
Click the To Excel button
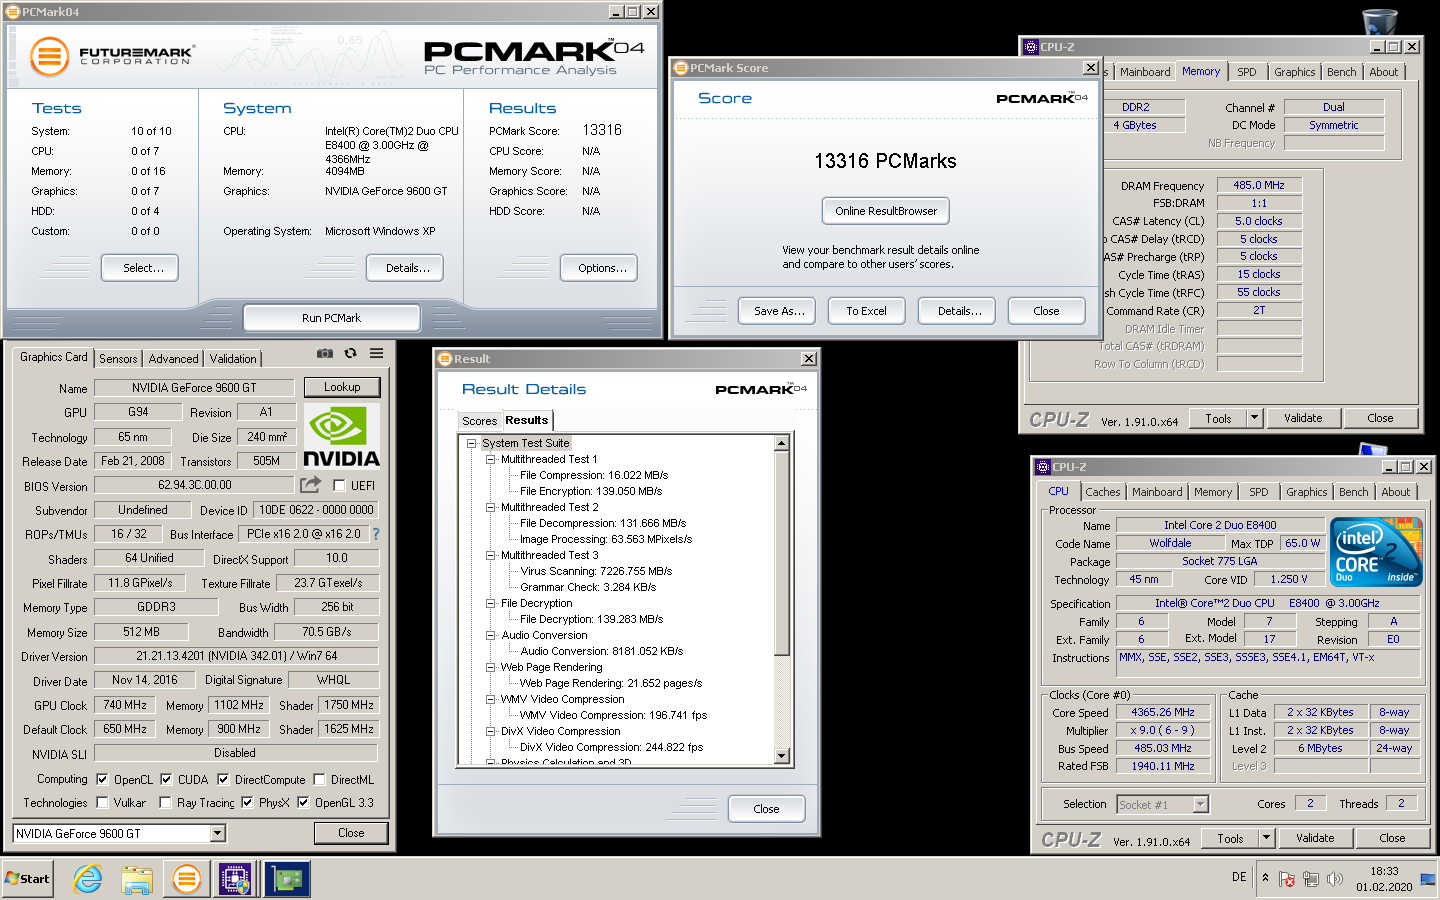[866, 311]
